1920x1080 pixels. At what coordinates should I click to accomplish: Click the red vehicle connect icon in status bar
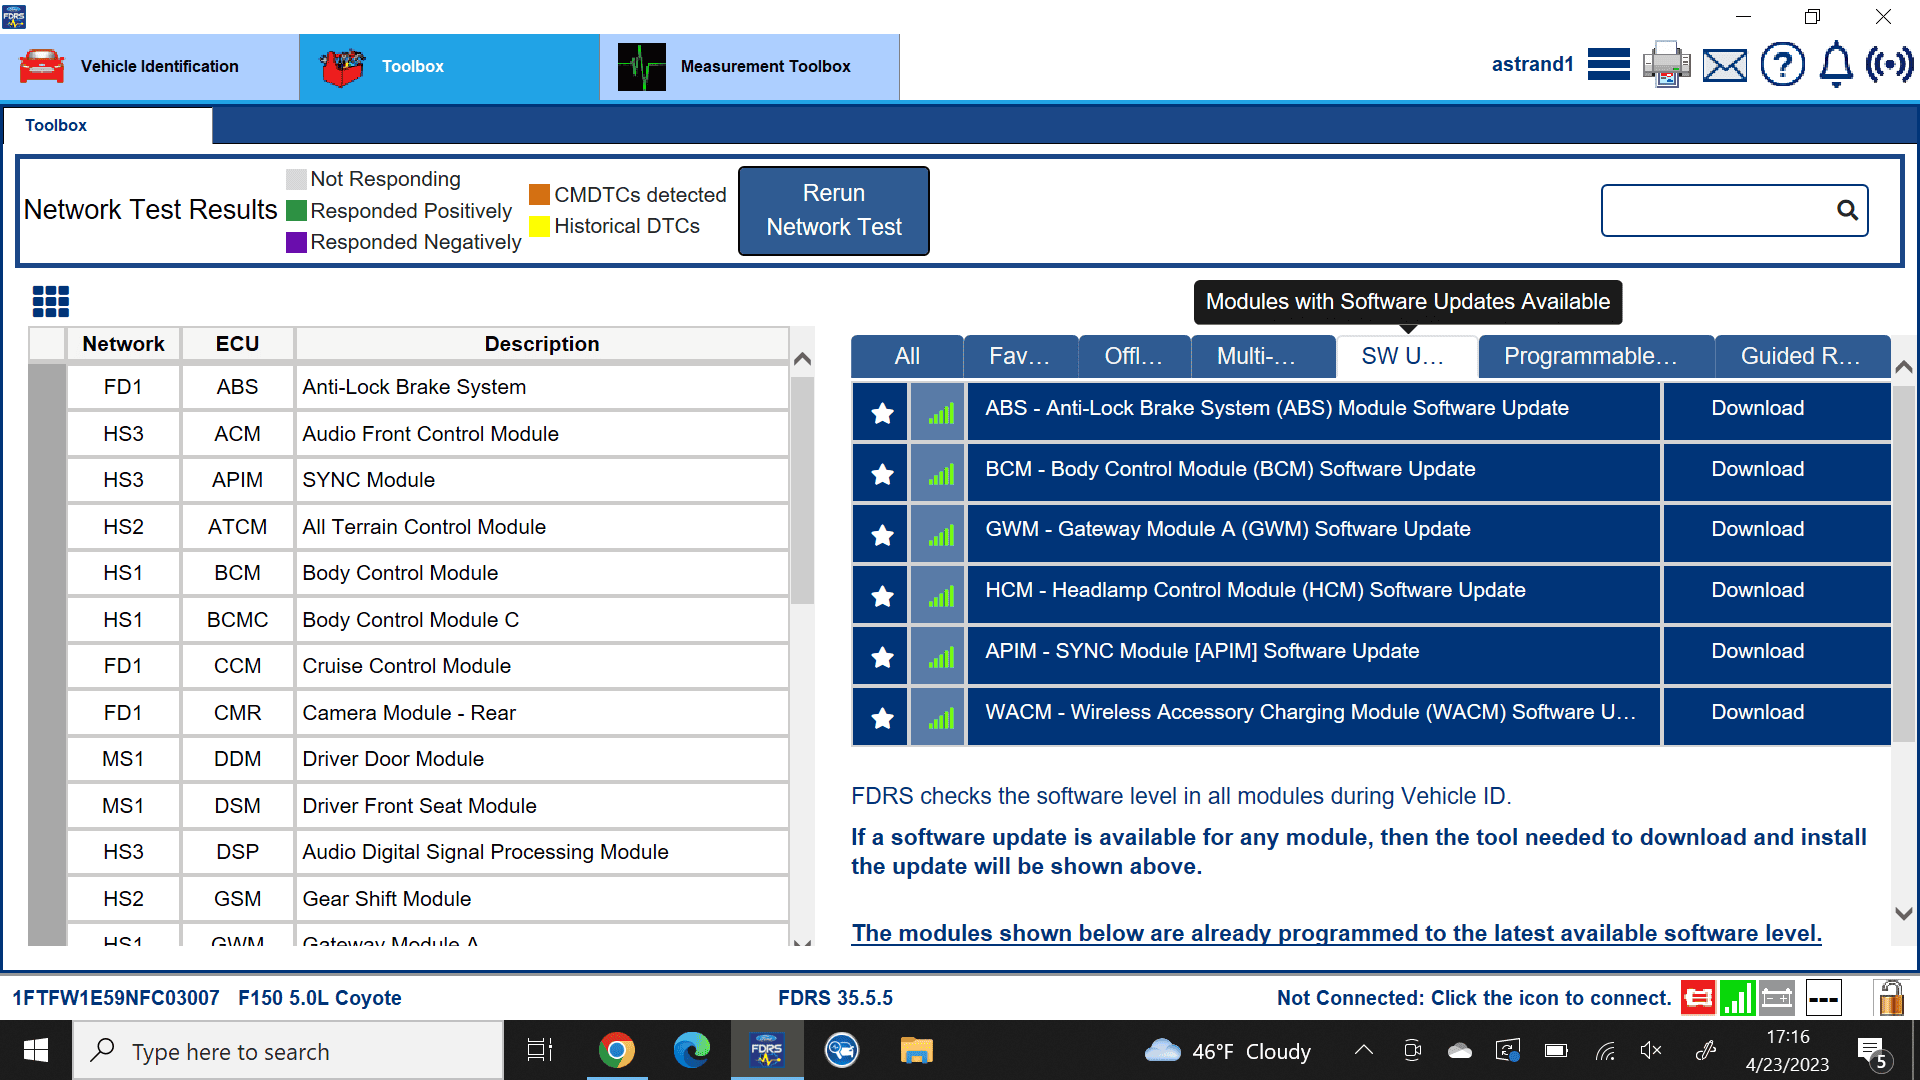coord(1697,997)
